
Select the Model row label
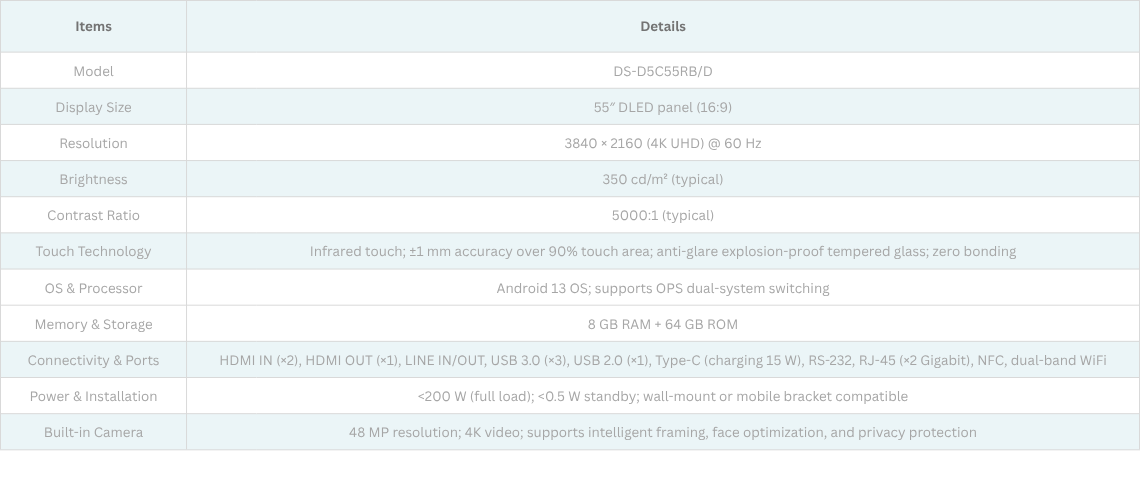point(93,71)
